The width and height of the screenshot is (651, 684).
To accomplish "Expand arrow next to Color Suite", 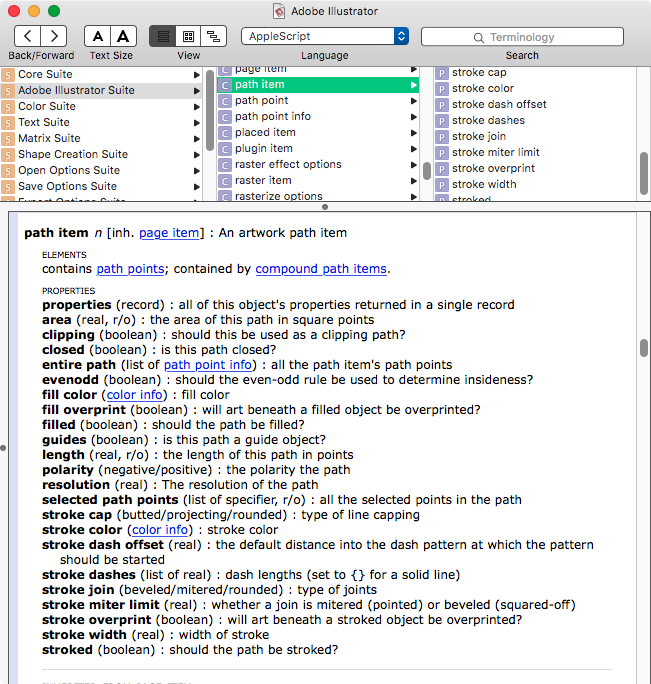I will [197, 107].
